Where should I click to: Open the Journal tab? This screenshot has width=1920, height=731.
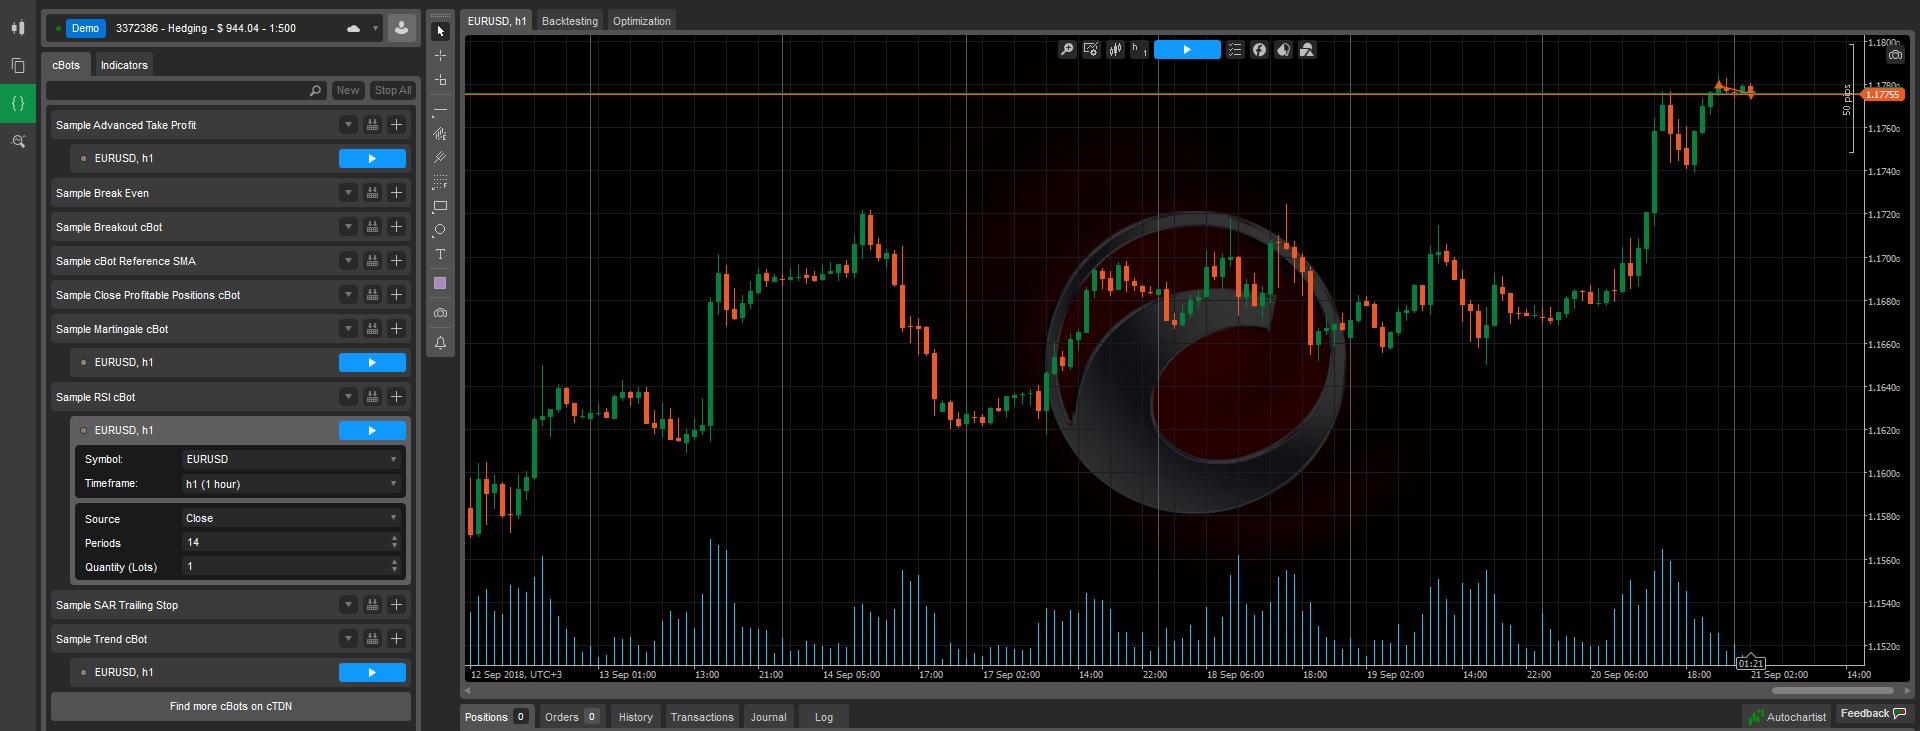pyautogui.click(x=768, y=717)
